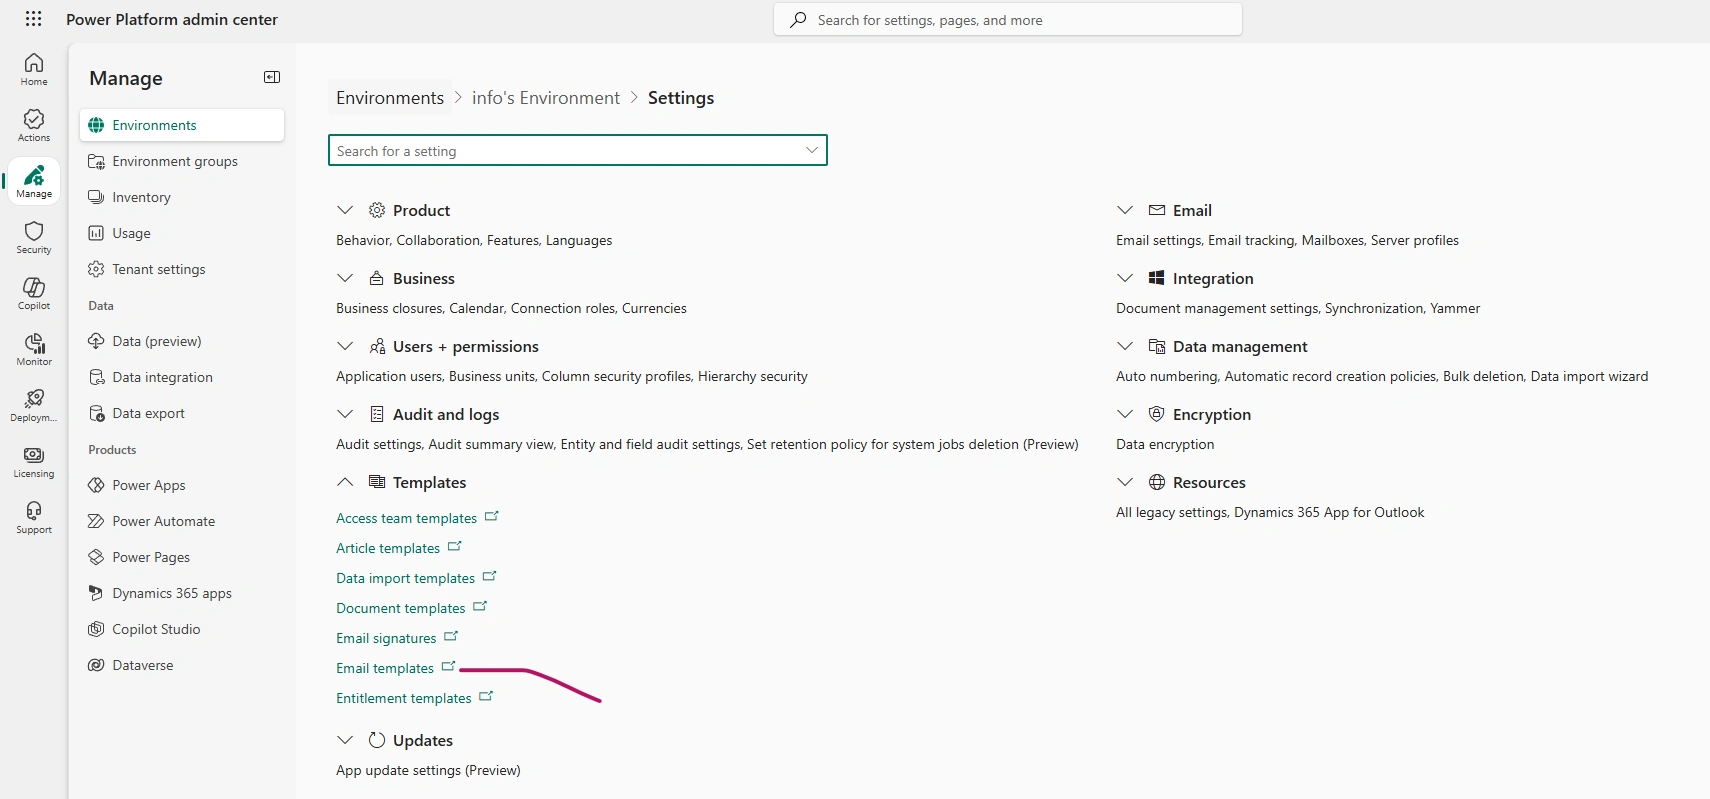1710x799 pixels.
Task: Open Usage menu item
Action: pyautogui.click(x=182, y=233)
